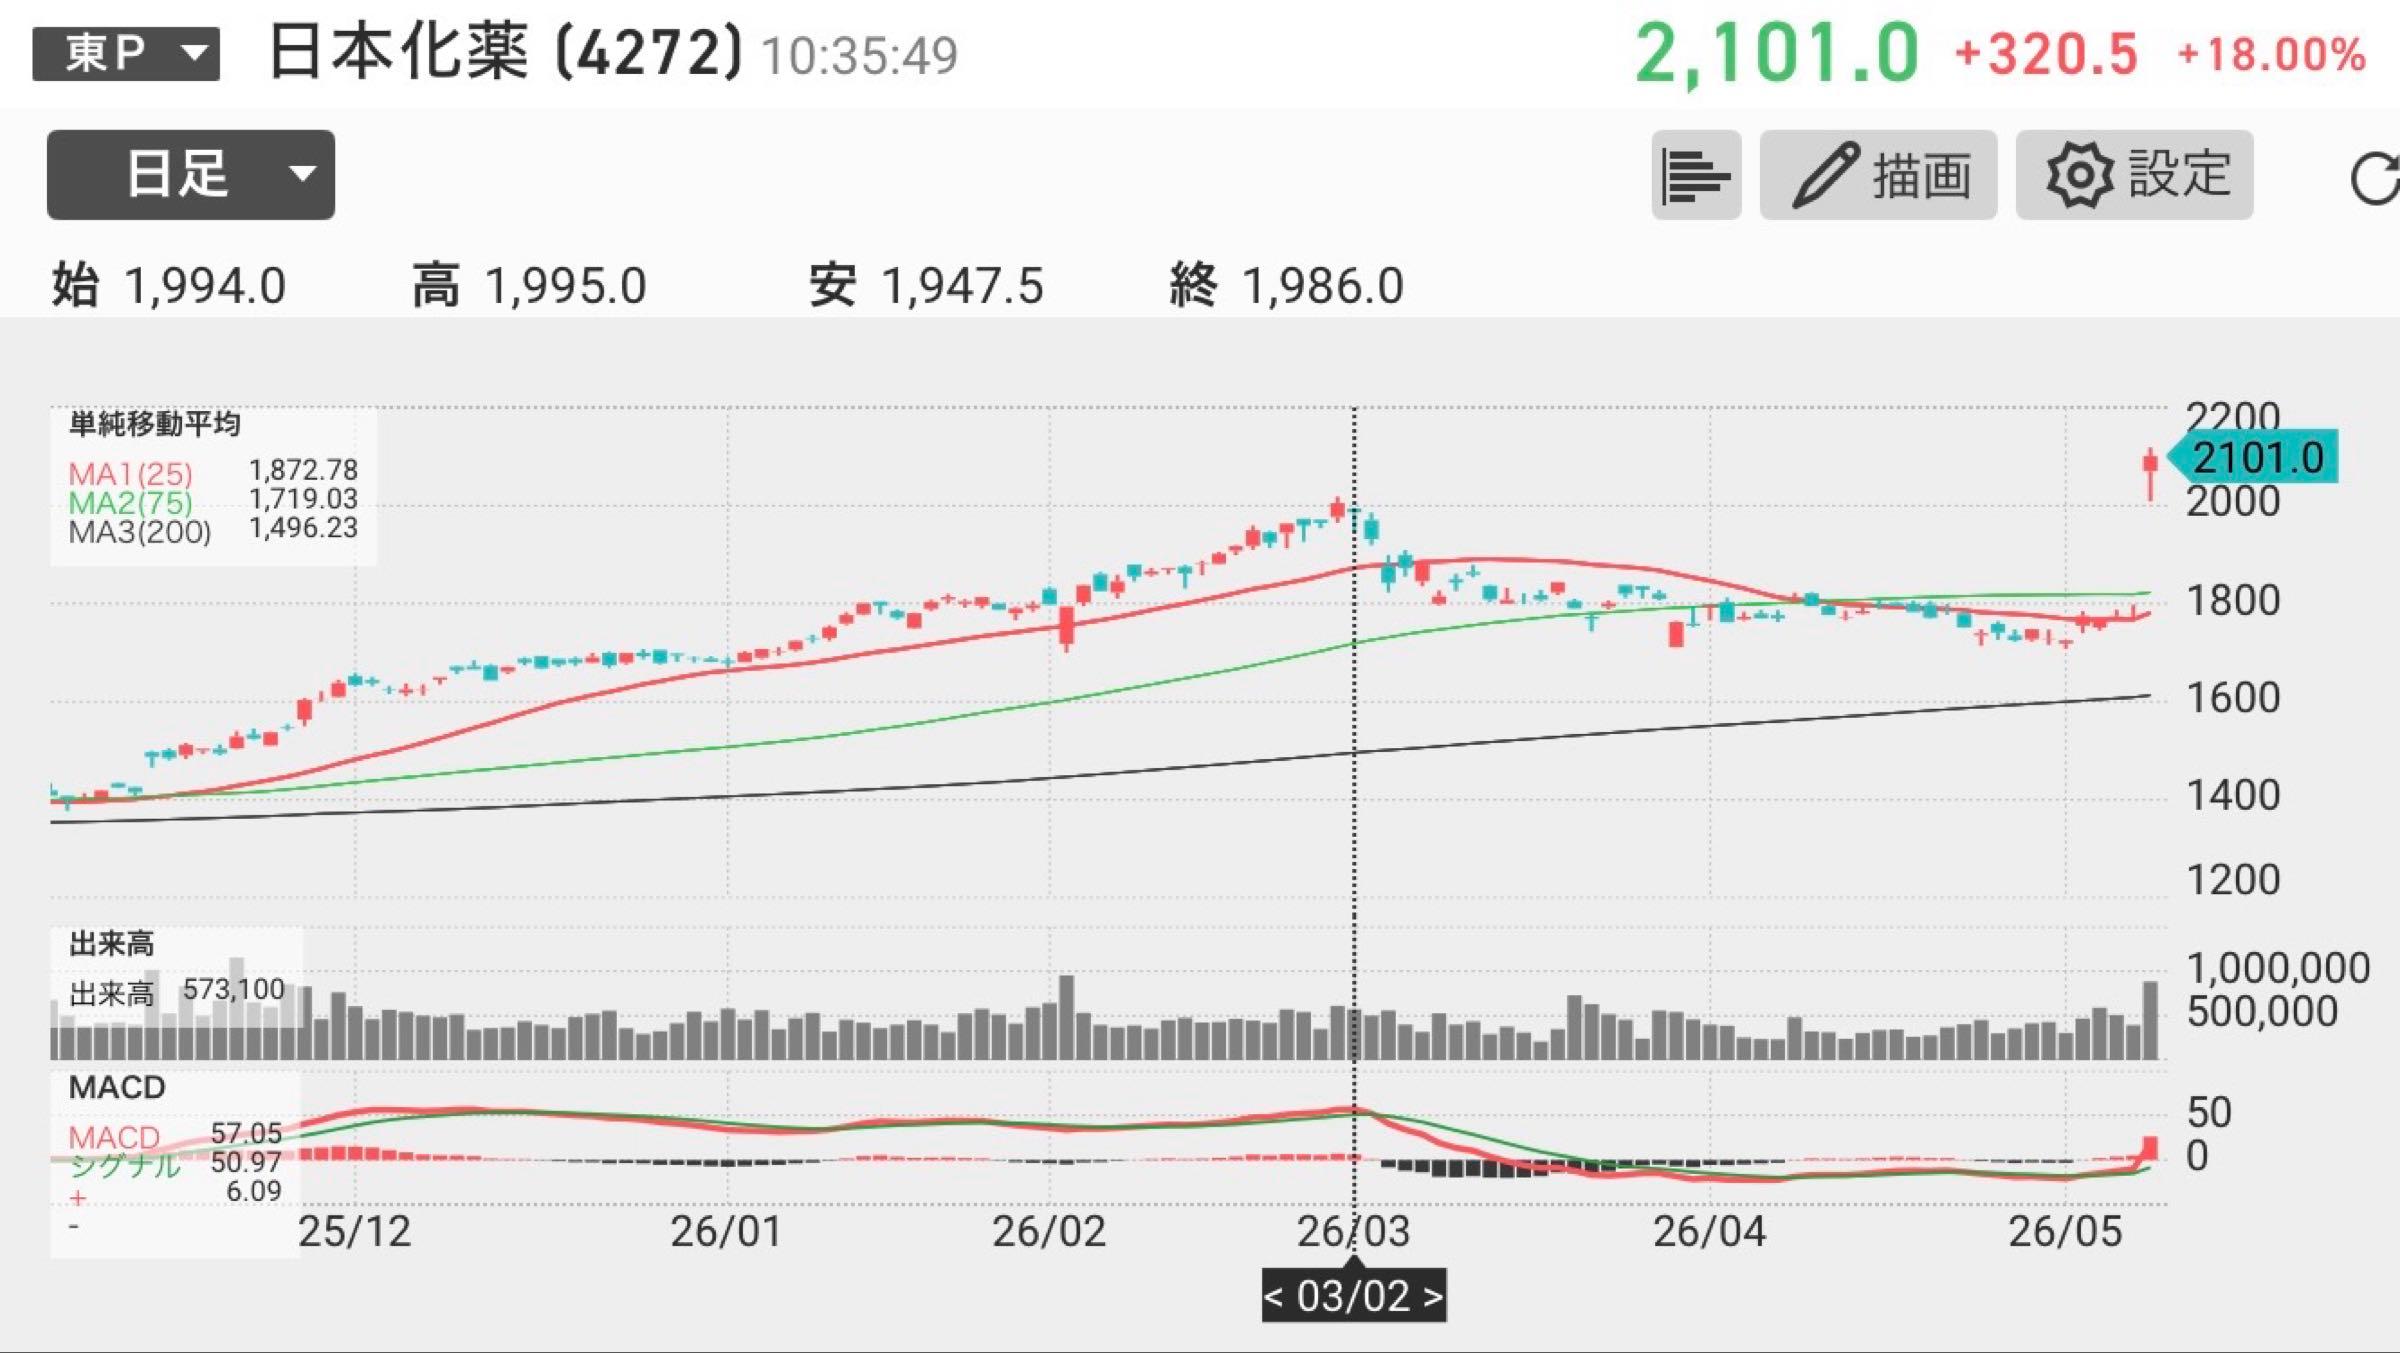Click the 26/05 date axis label

[2065, 1232]
